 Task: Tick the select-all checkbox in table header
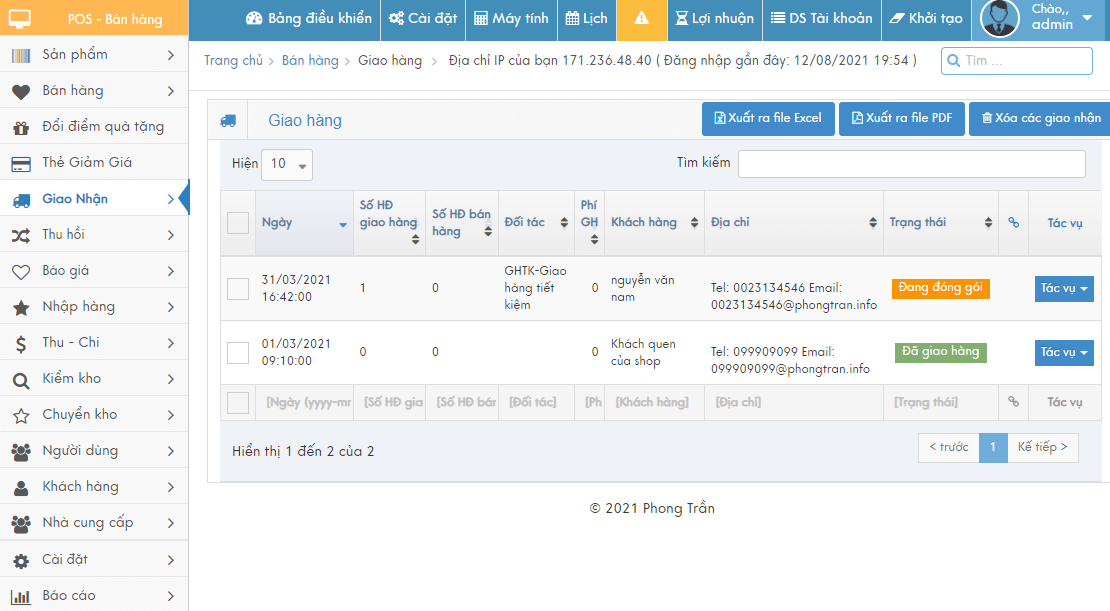(238, 223)
